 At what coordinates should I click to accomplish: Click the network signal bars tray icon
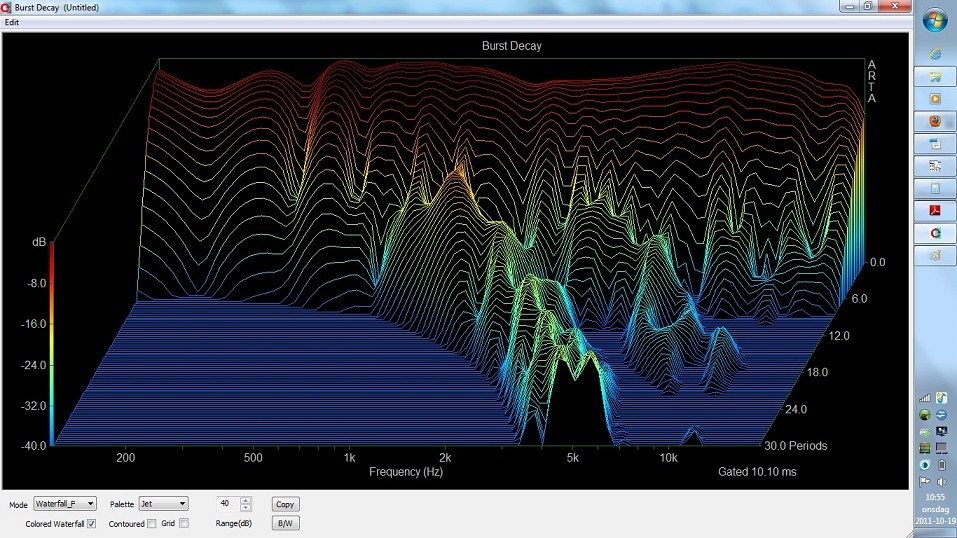[925, 398]
